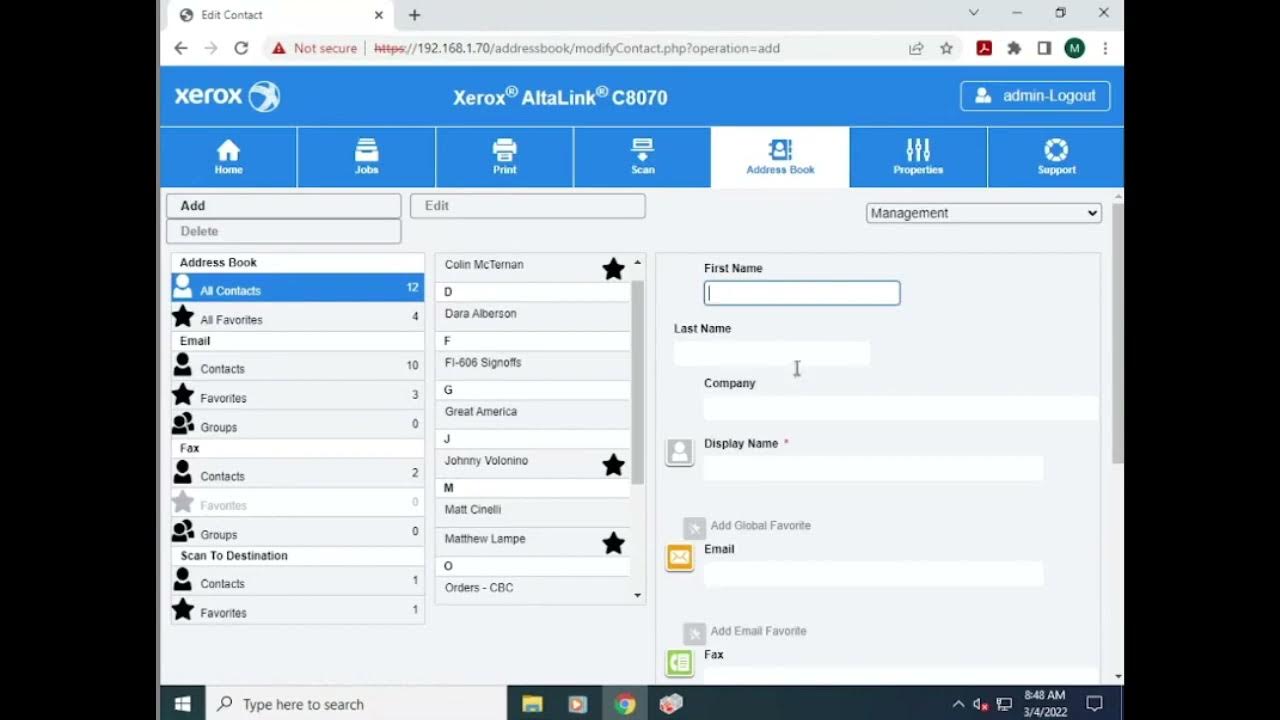This screenshot has height=720, width=1280.
Task: Click the Last Name input field
Action: (x=772, y=353)
